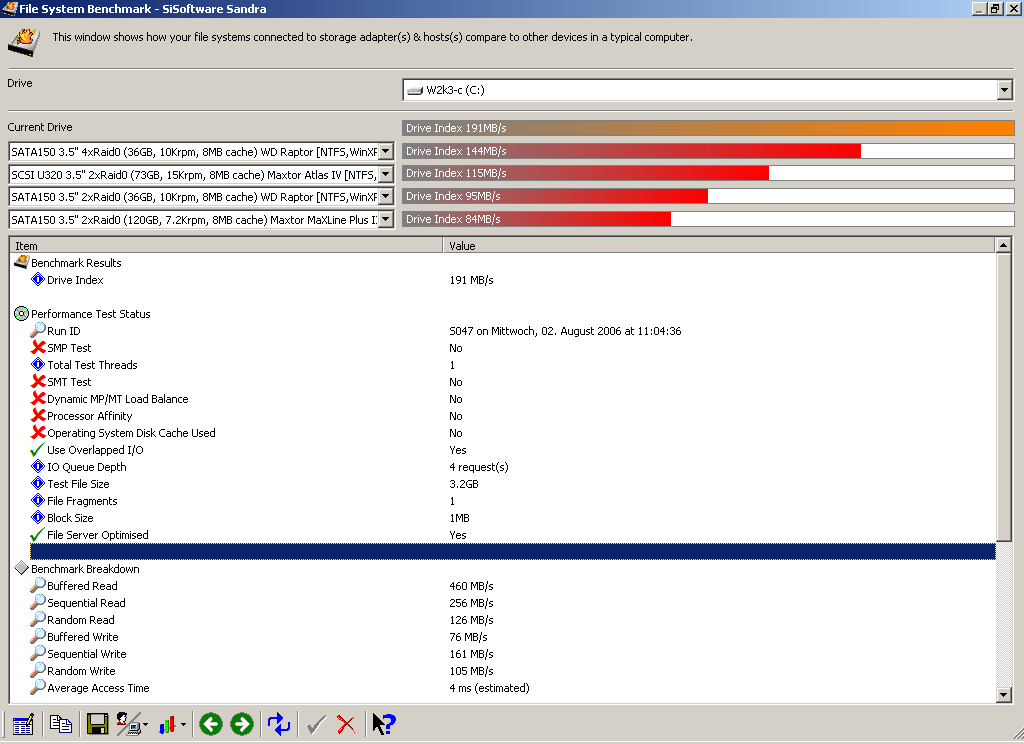Select the Sequential Write row

pos(503,653)
